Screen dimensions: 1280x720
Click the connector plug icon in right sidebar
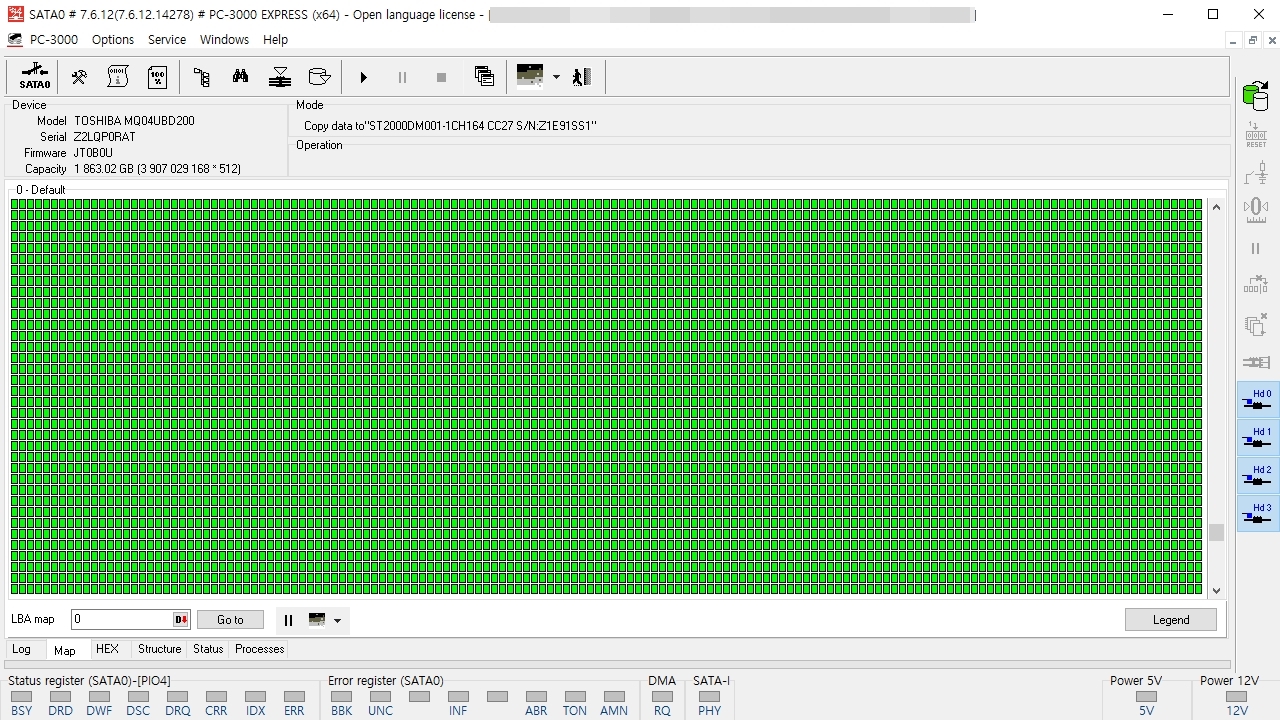[1256, 362]
